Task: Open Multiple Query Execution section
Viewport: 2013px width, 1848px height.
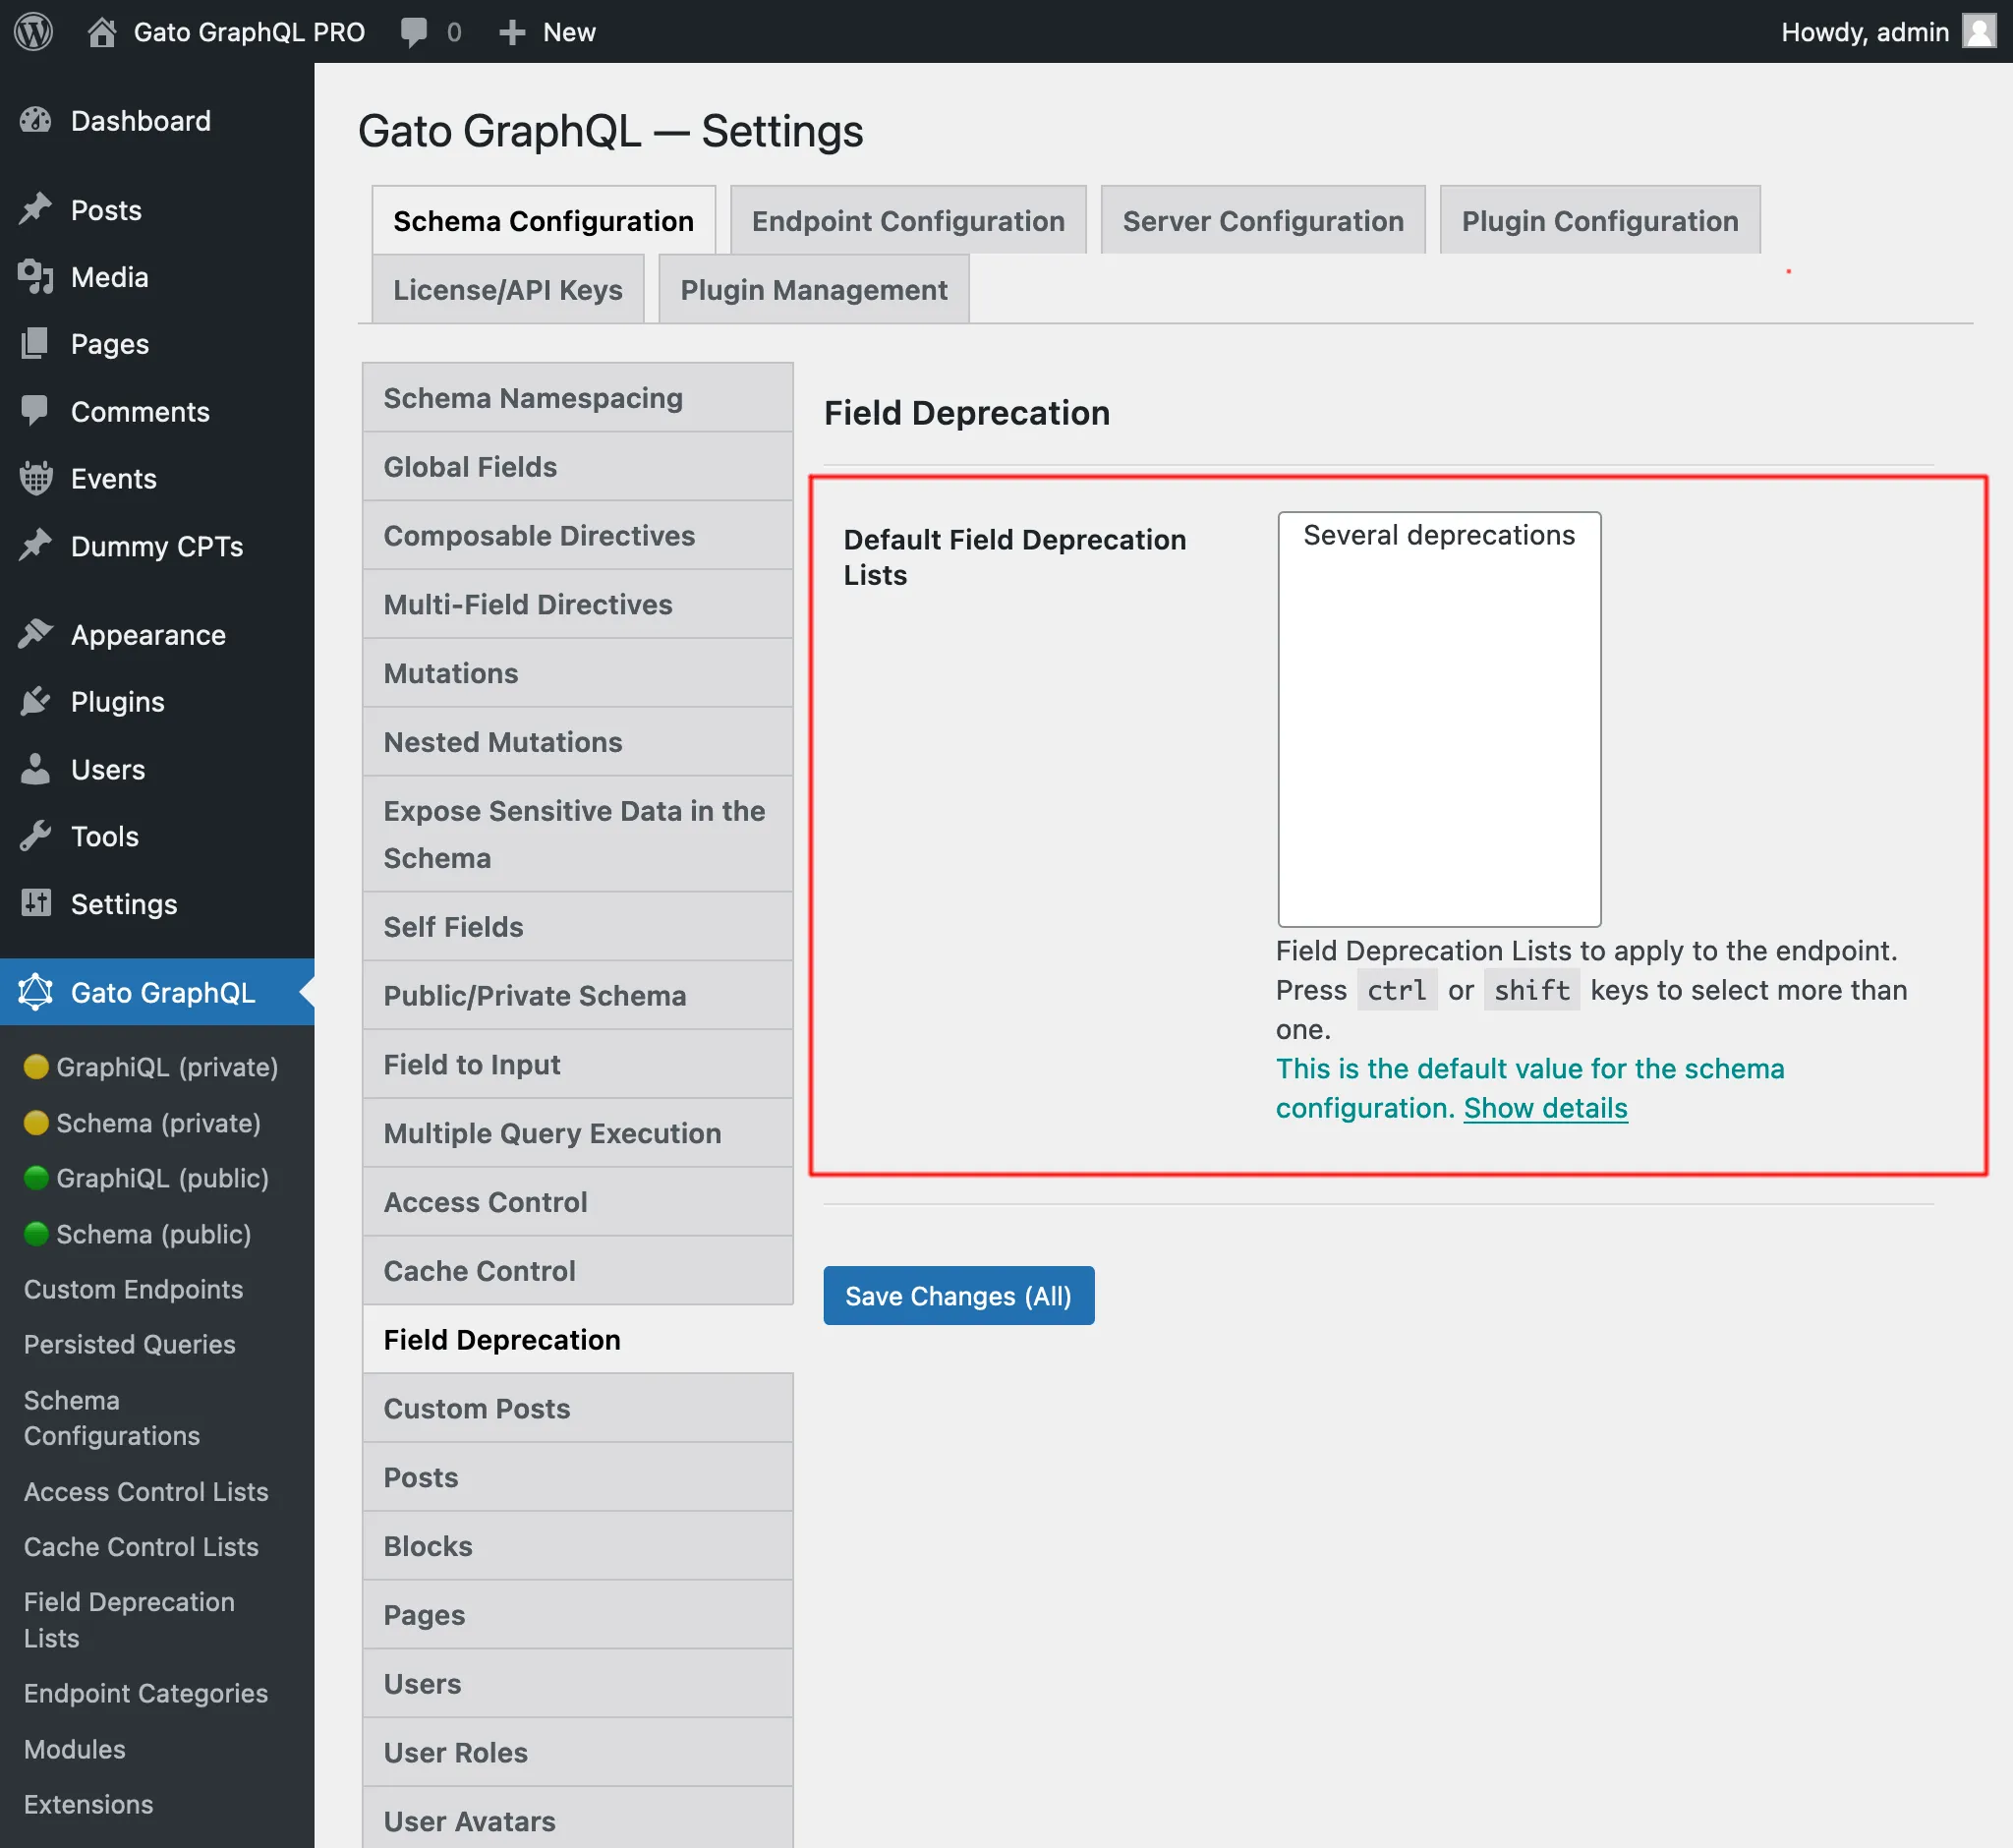Action: tap(578, 1133)
